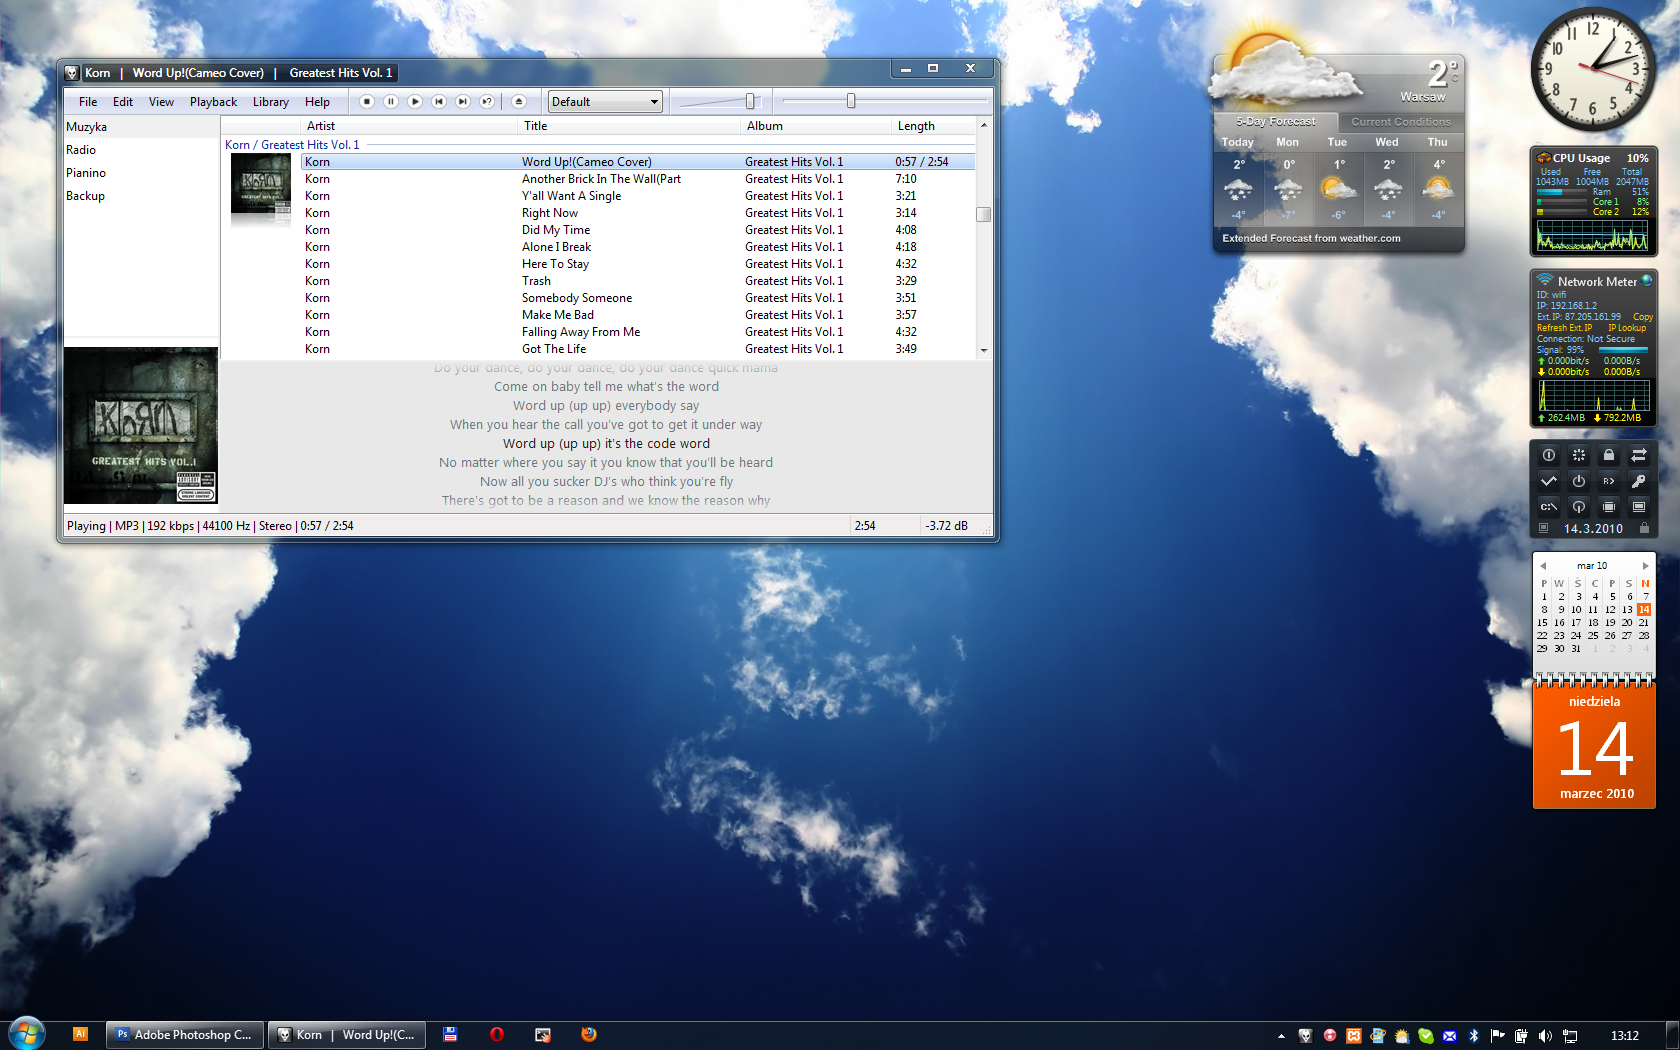Select the track Another Brick In The Wall
Viewport: 1680px width, 1050px height.
tap(638, 179)
